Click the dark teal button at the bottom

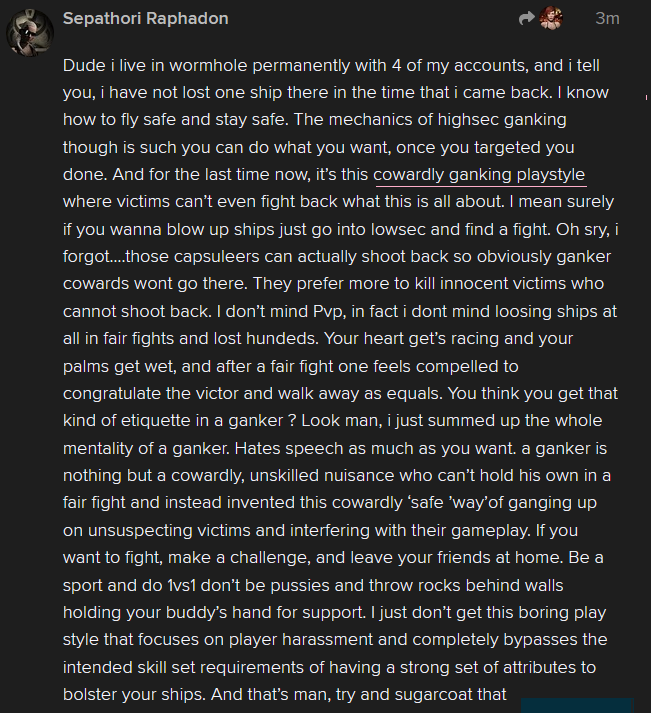(577, 704)
